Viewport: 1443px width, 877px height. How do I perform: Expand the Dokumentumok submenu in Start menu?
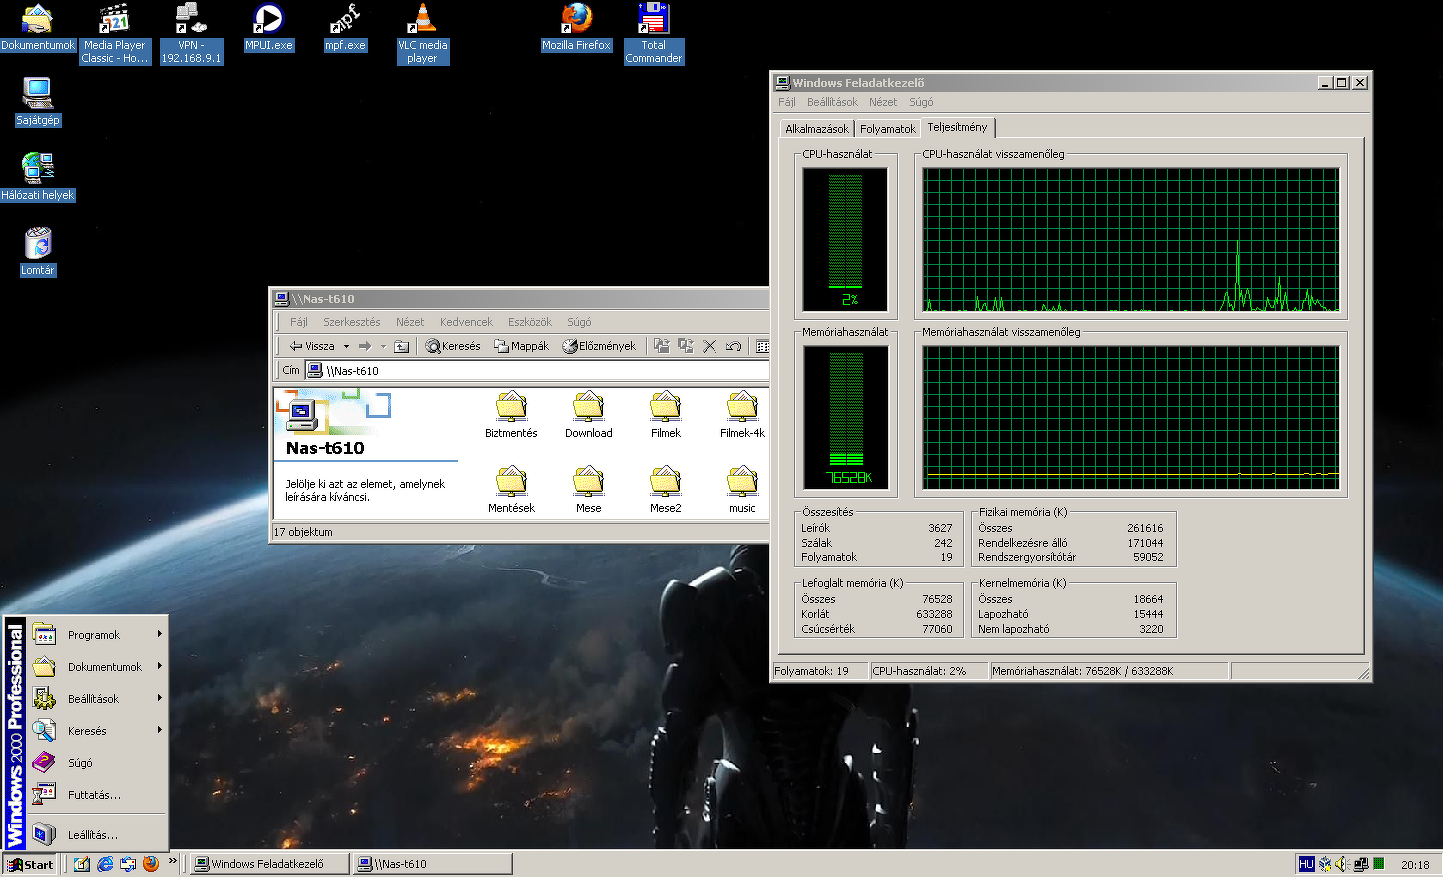coord(99,666)
